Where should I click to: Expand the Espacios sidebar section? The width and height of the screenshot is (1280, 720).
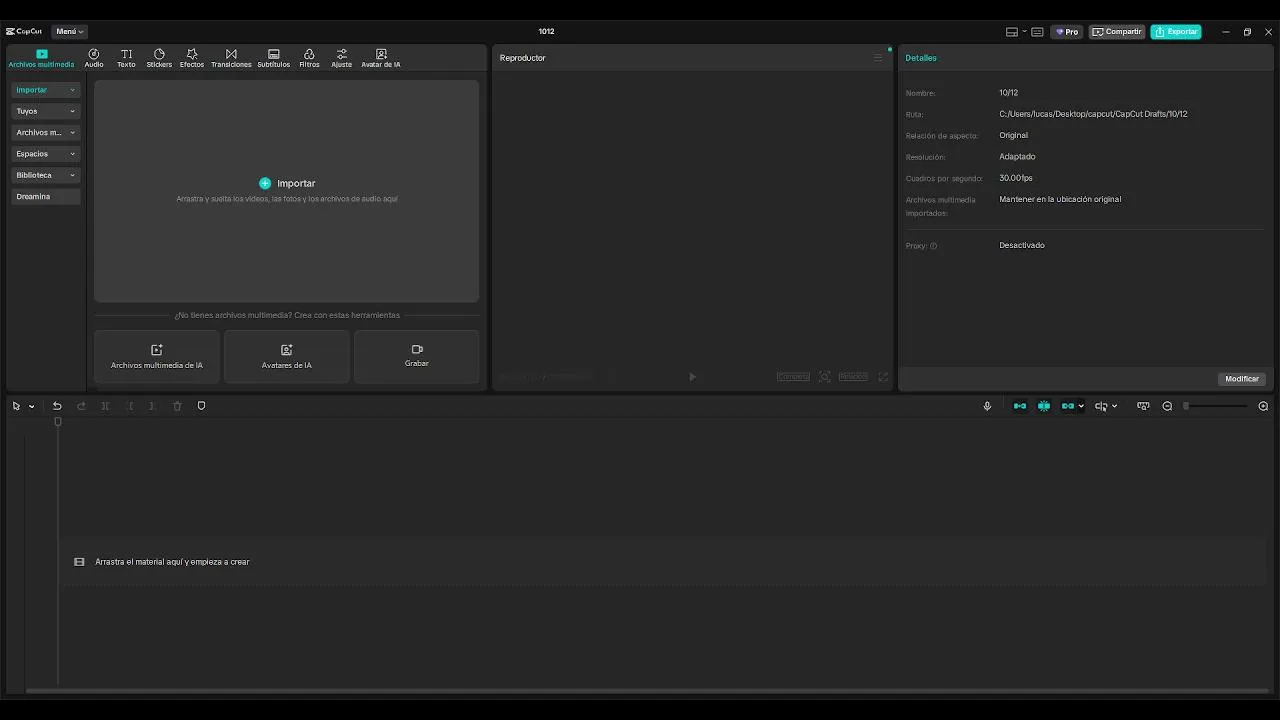pyautogui.click(x=46, y=154)
